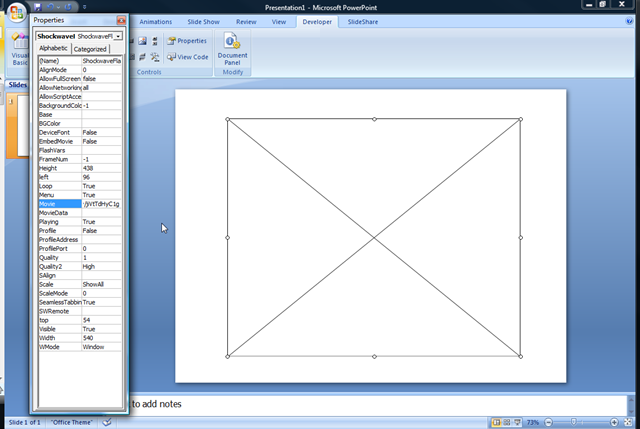
Task: Click the BackgroundColor property row
Action: tap(80, 106)
